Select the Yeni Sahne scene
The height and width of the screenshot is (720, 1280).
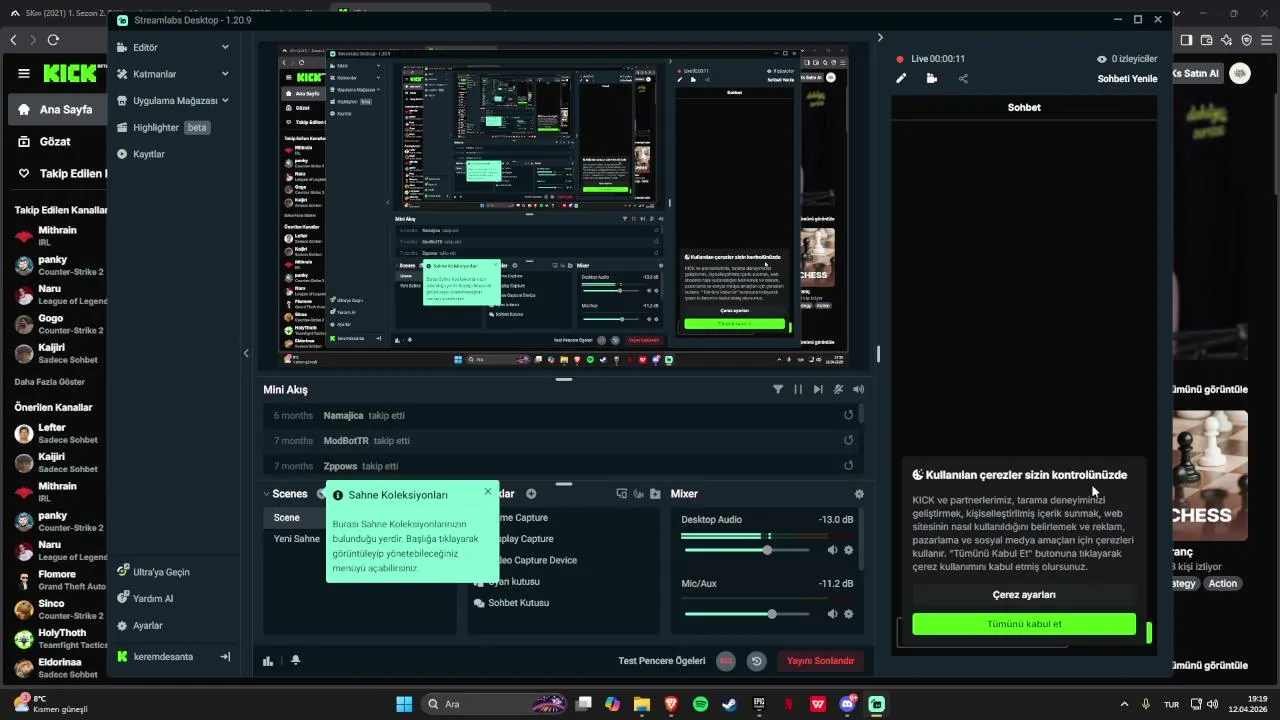296,539
